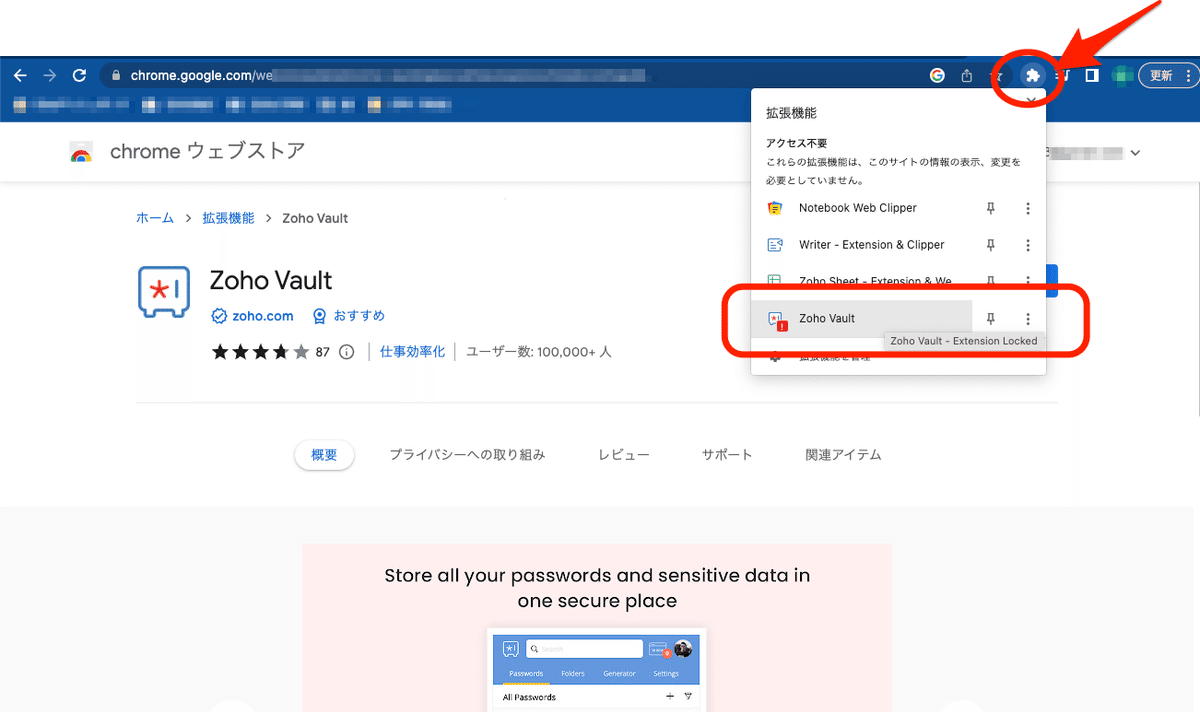Select the 概要 tab

point(324,455)
